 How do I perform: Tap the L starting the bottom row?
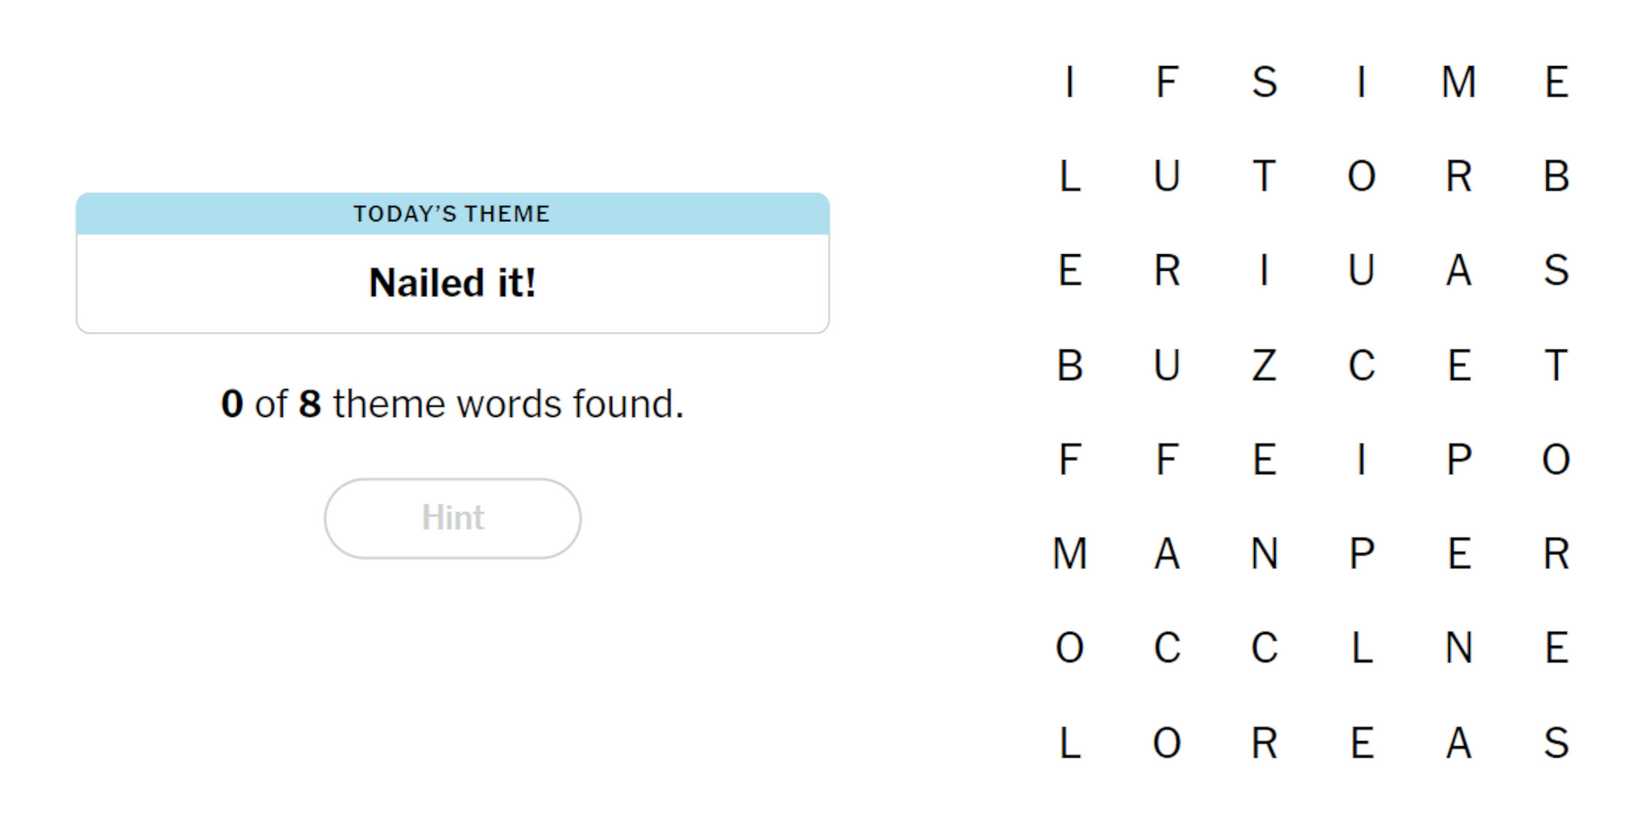pyautogui.click(x=1069, y=743)
